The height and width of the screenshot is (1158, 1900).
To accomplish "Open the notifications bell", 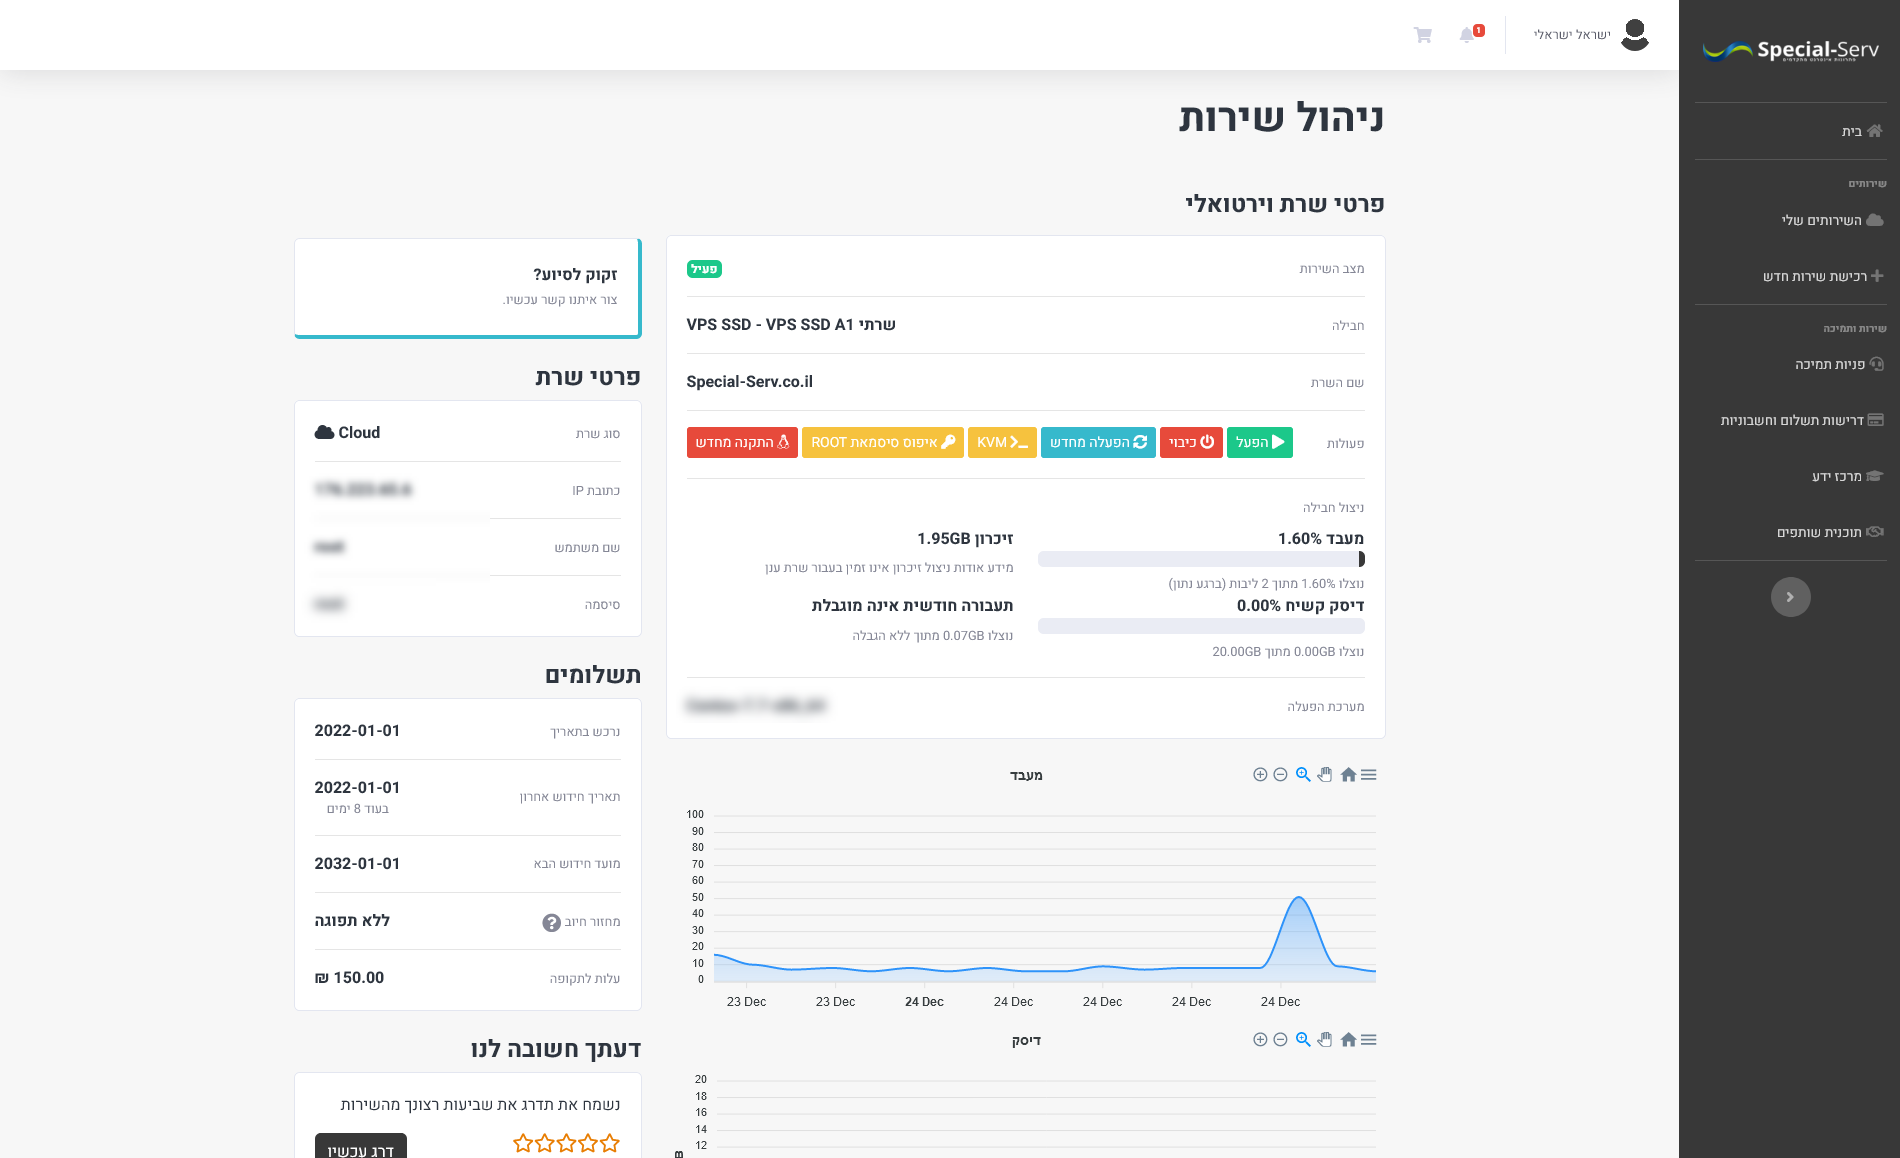I will tap(1468, 35).
